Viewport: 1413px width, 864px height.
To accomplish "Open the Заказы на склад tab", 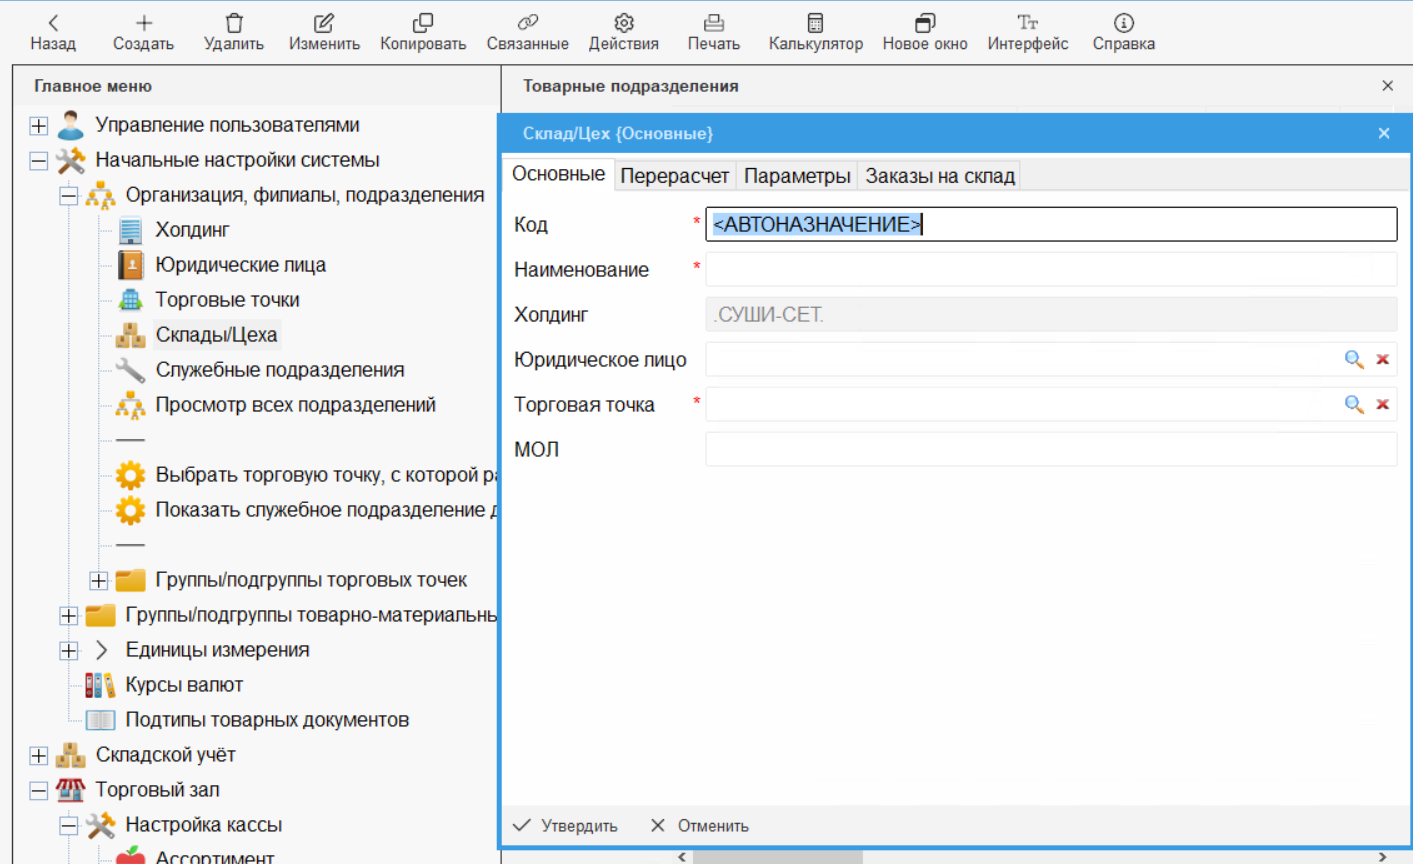I will click(x=939, y=176).
